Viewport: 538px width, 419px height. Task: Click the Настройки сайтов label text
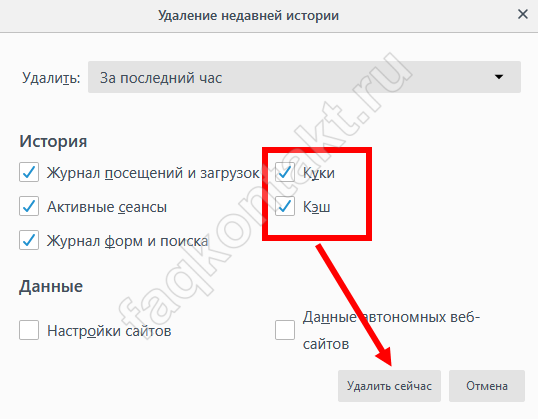point(109,331)
